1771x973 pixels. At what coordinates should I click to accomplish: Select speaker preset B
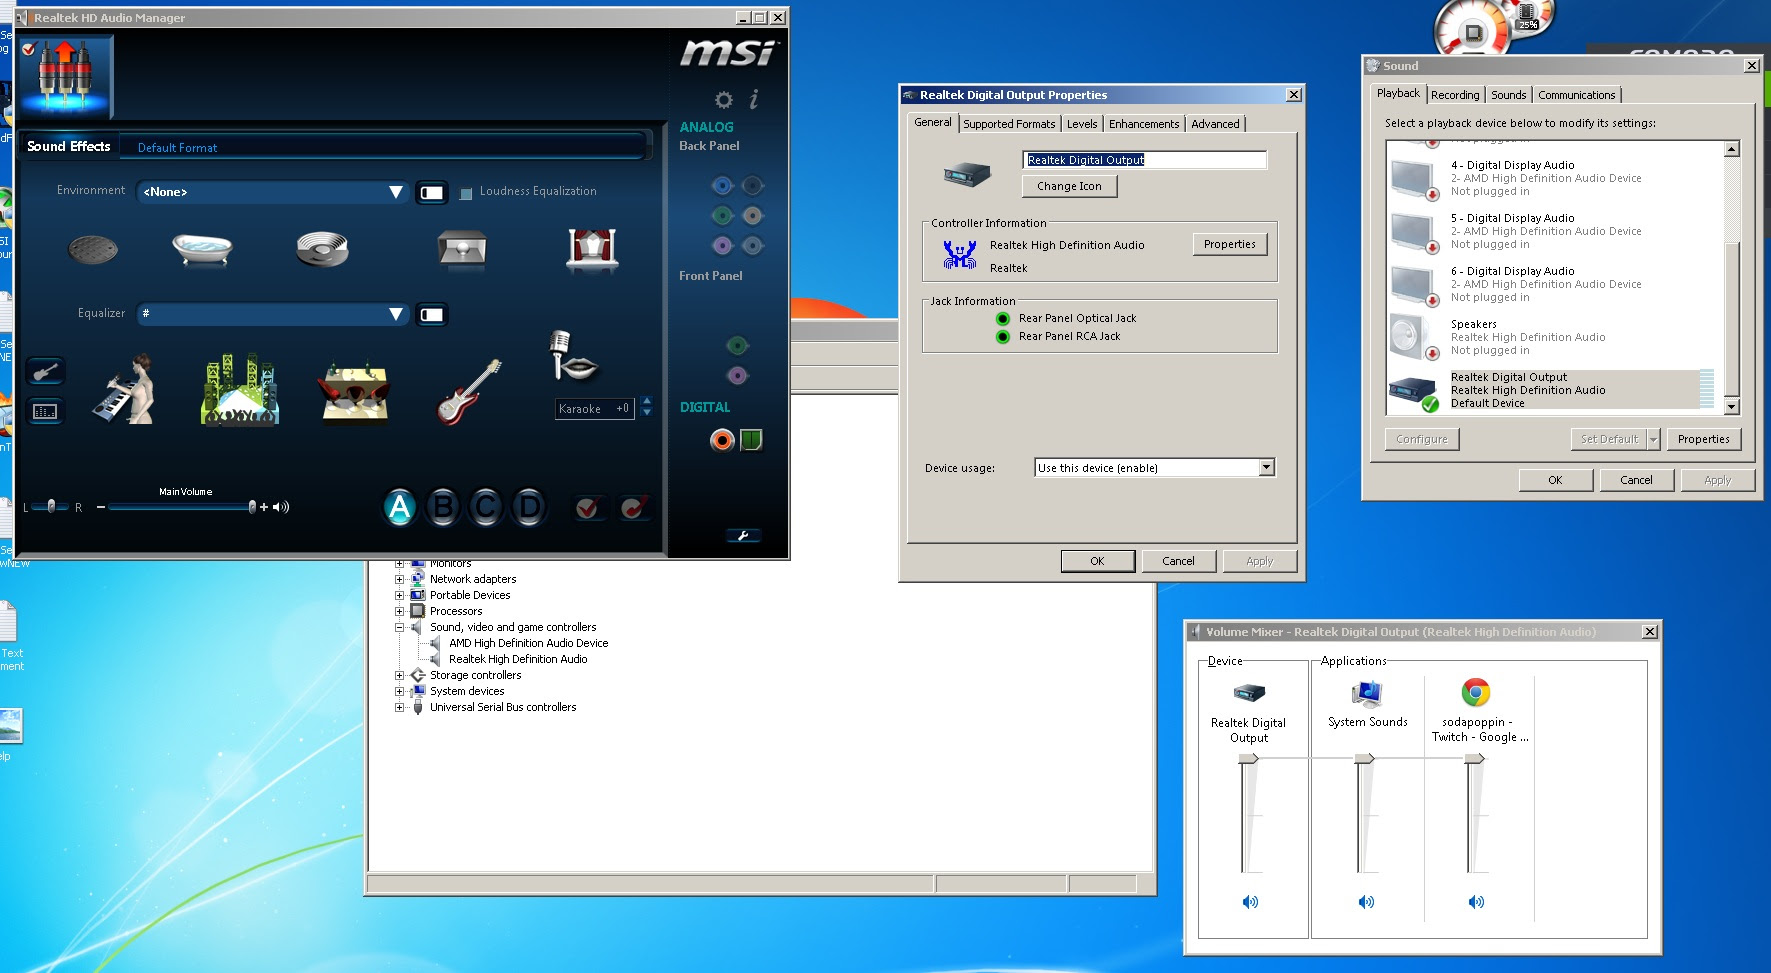tap(443, 508)
